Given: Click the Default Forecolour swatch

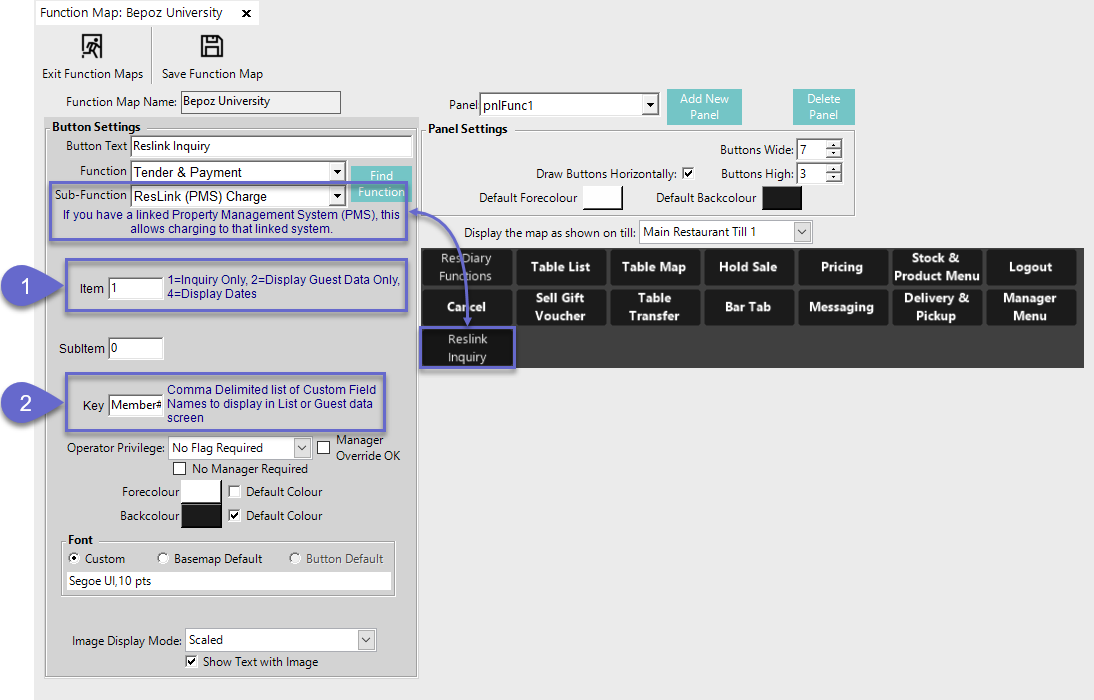Looking at the screenshot, I should pyautogui.click(x=602, y=198).
